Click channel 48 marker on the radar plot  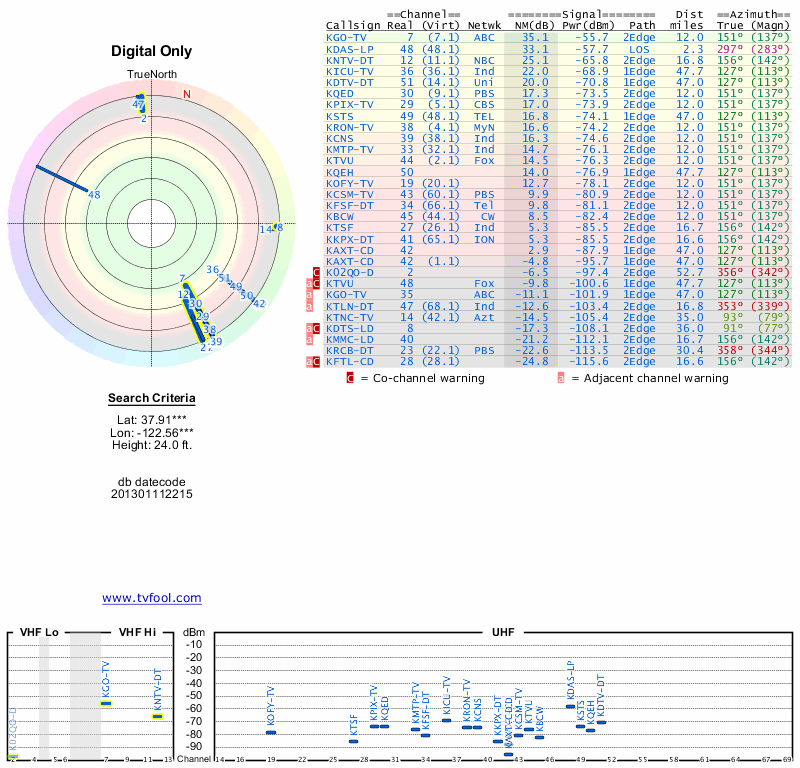click(x=94, y=194)
